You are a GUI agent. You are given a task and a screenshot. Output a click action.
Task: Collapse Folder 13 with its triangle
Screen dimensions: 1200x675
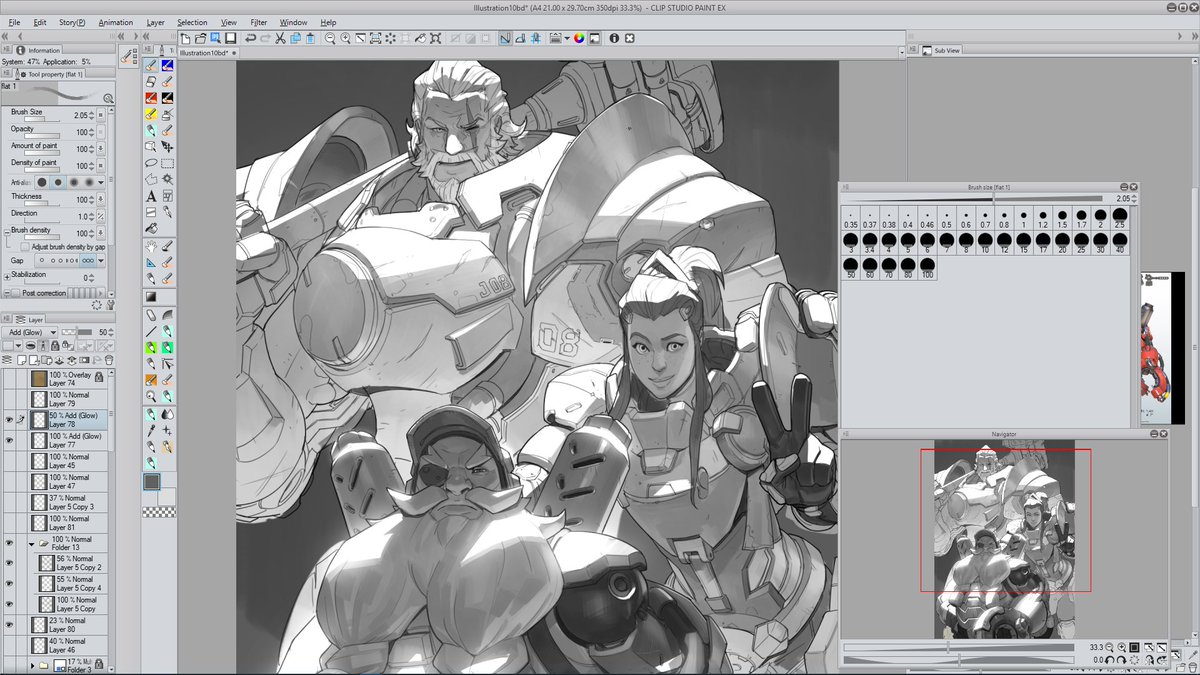[x=31, y=544]
